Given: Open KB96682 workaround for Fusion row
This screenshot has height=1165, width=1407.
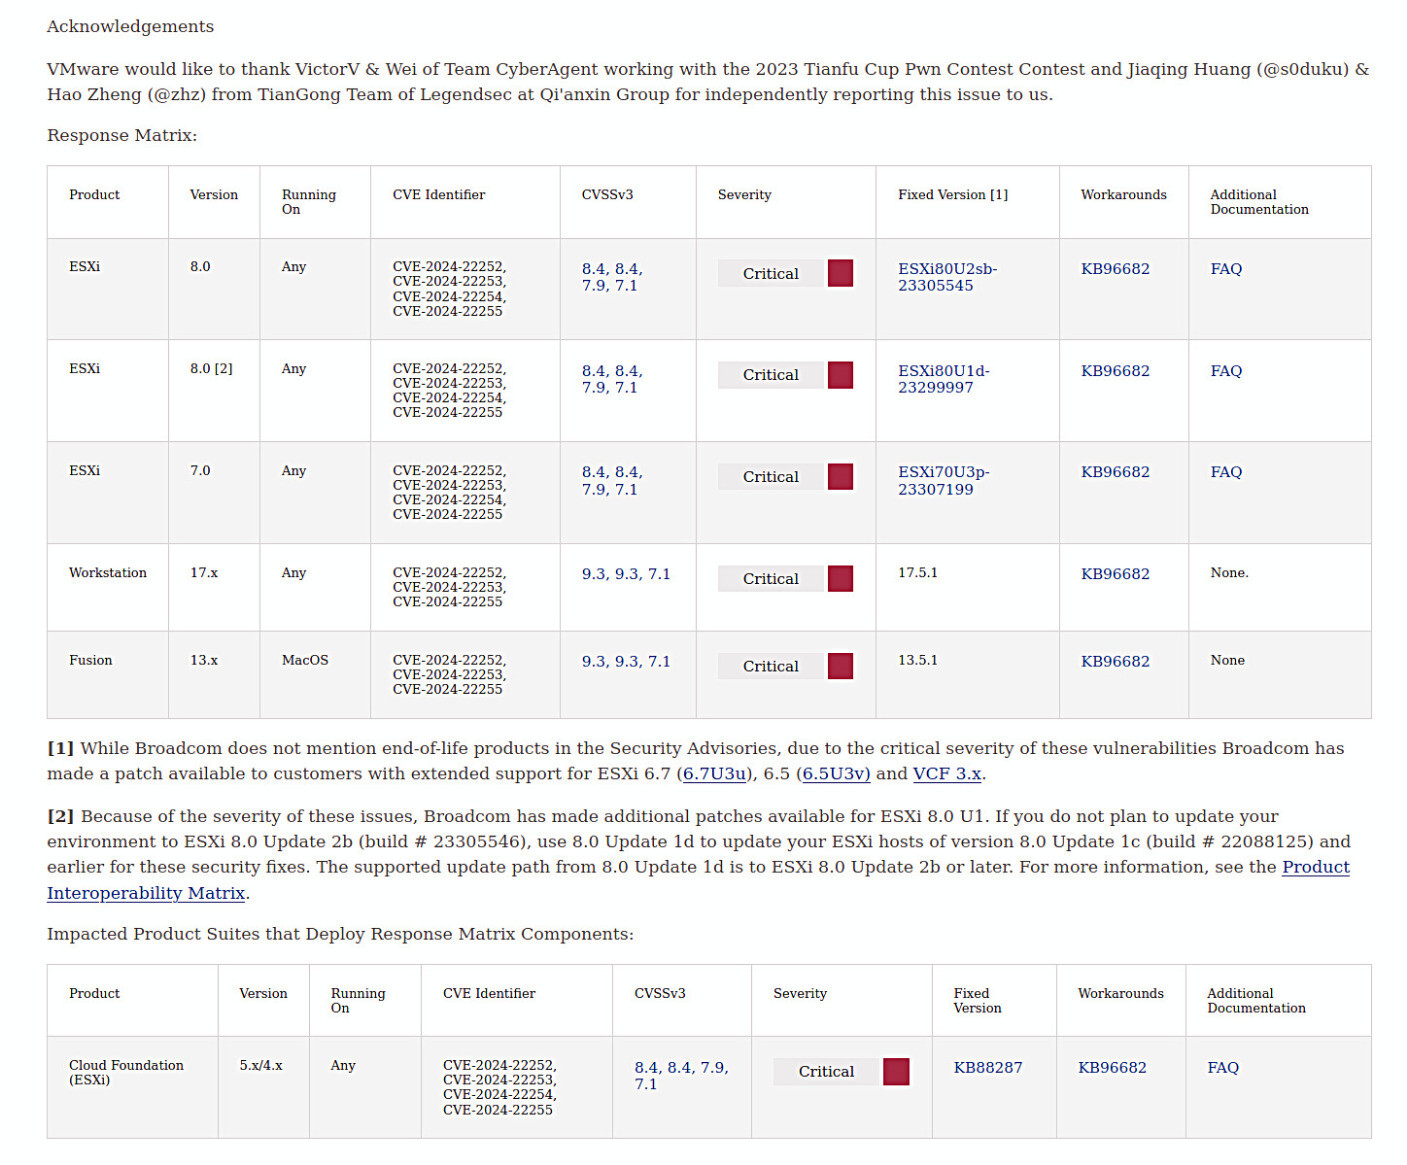Looking at the screenshot, I should (1115, 662).
